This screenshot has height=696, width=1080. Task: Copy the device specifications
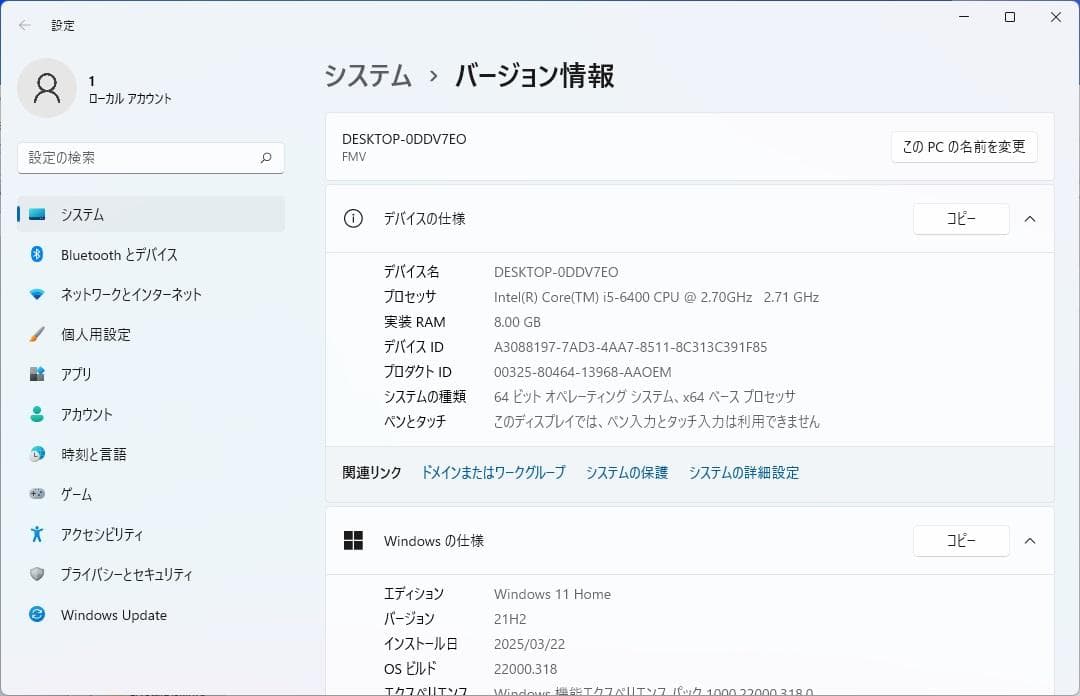pyautogui.click(x=960, y=219)
